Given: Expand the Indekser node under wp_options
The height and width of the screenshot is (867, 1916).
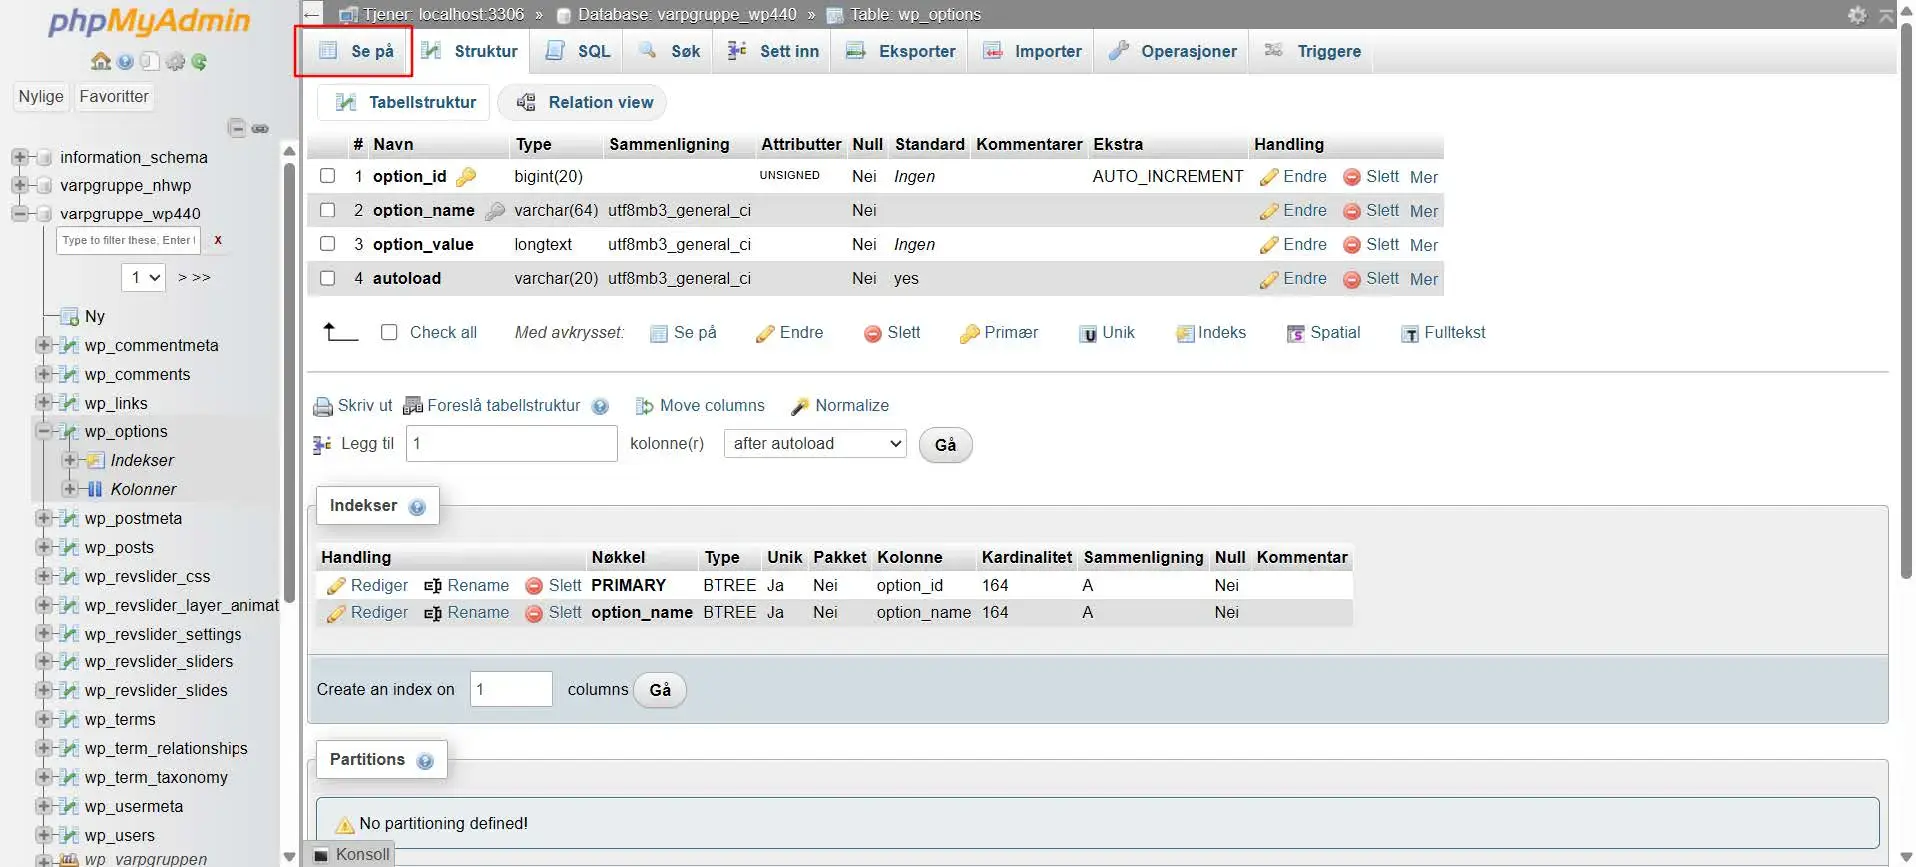Looking at the screenshot, I should pyautogui.click(x=70, y=460).
